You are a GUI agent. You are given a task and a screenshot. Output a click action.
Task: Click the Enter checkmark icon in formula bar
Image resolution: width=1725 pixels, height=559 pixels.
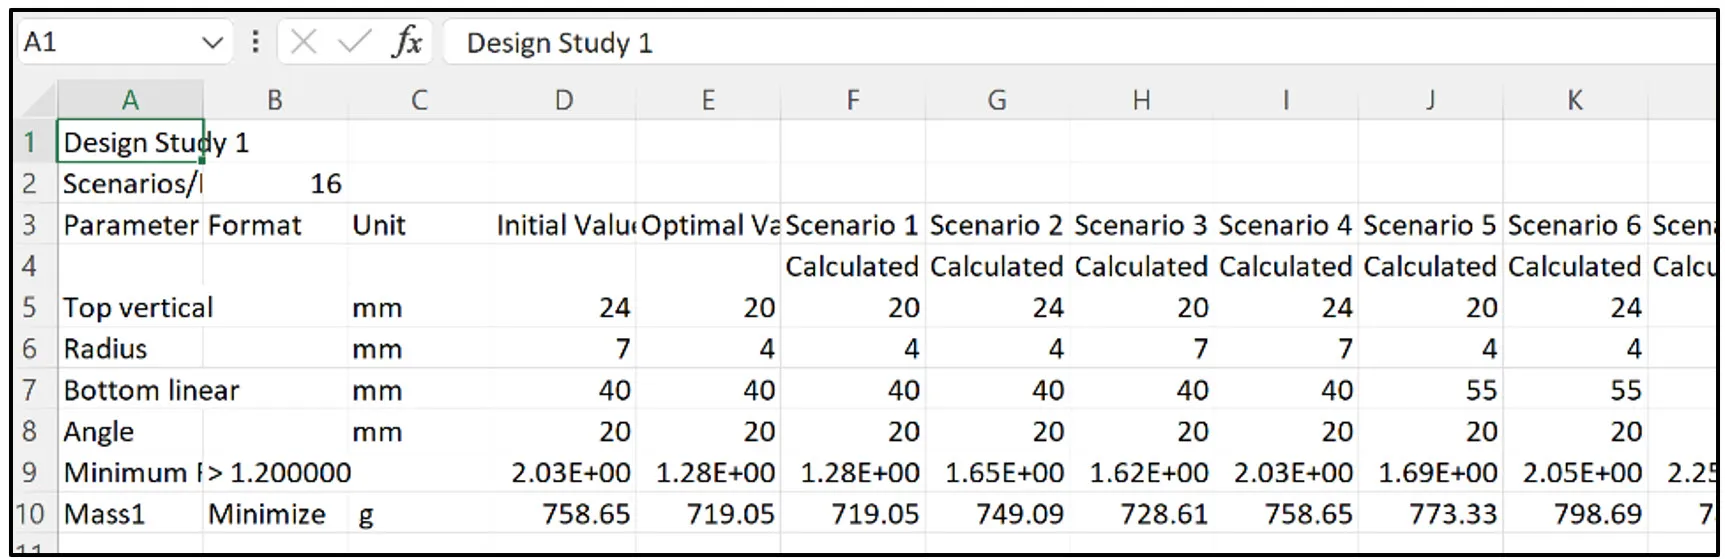point(354,42)
